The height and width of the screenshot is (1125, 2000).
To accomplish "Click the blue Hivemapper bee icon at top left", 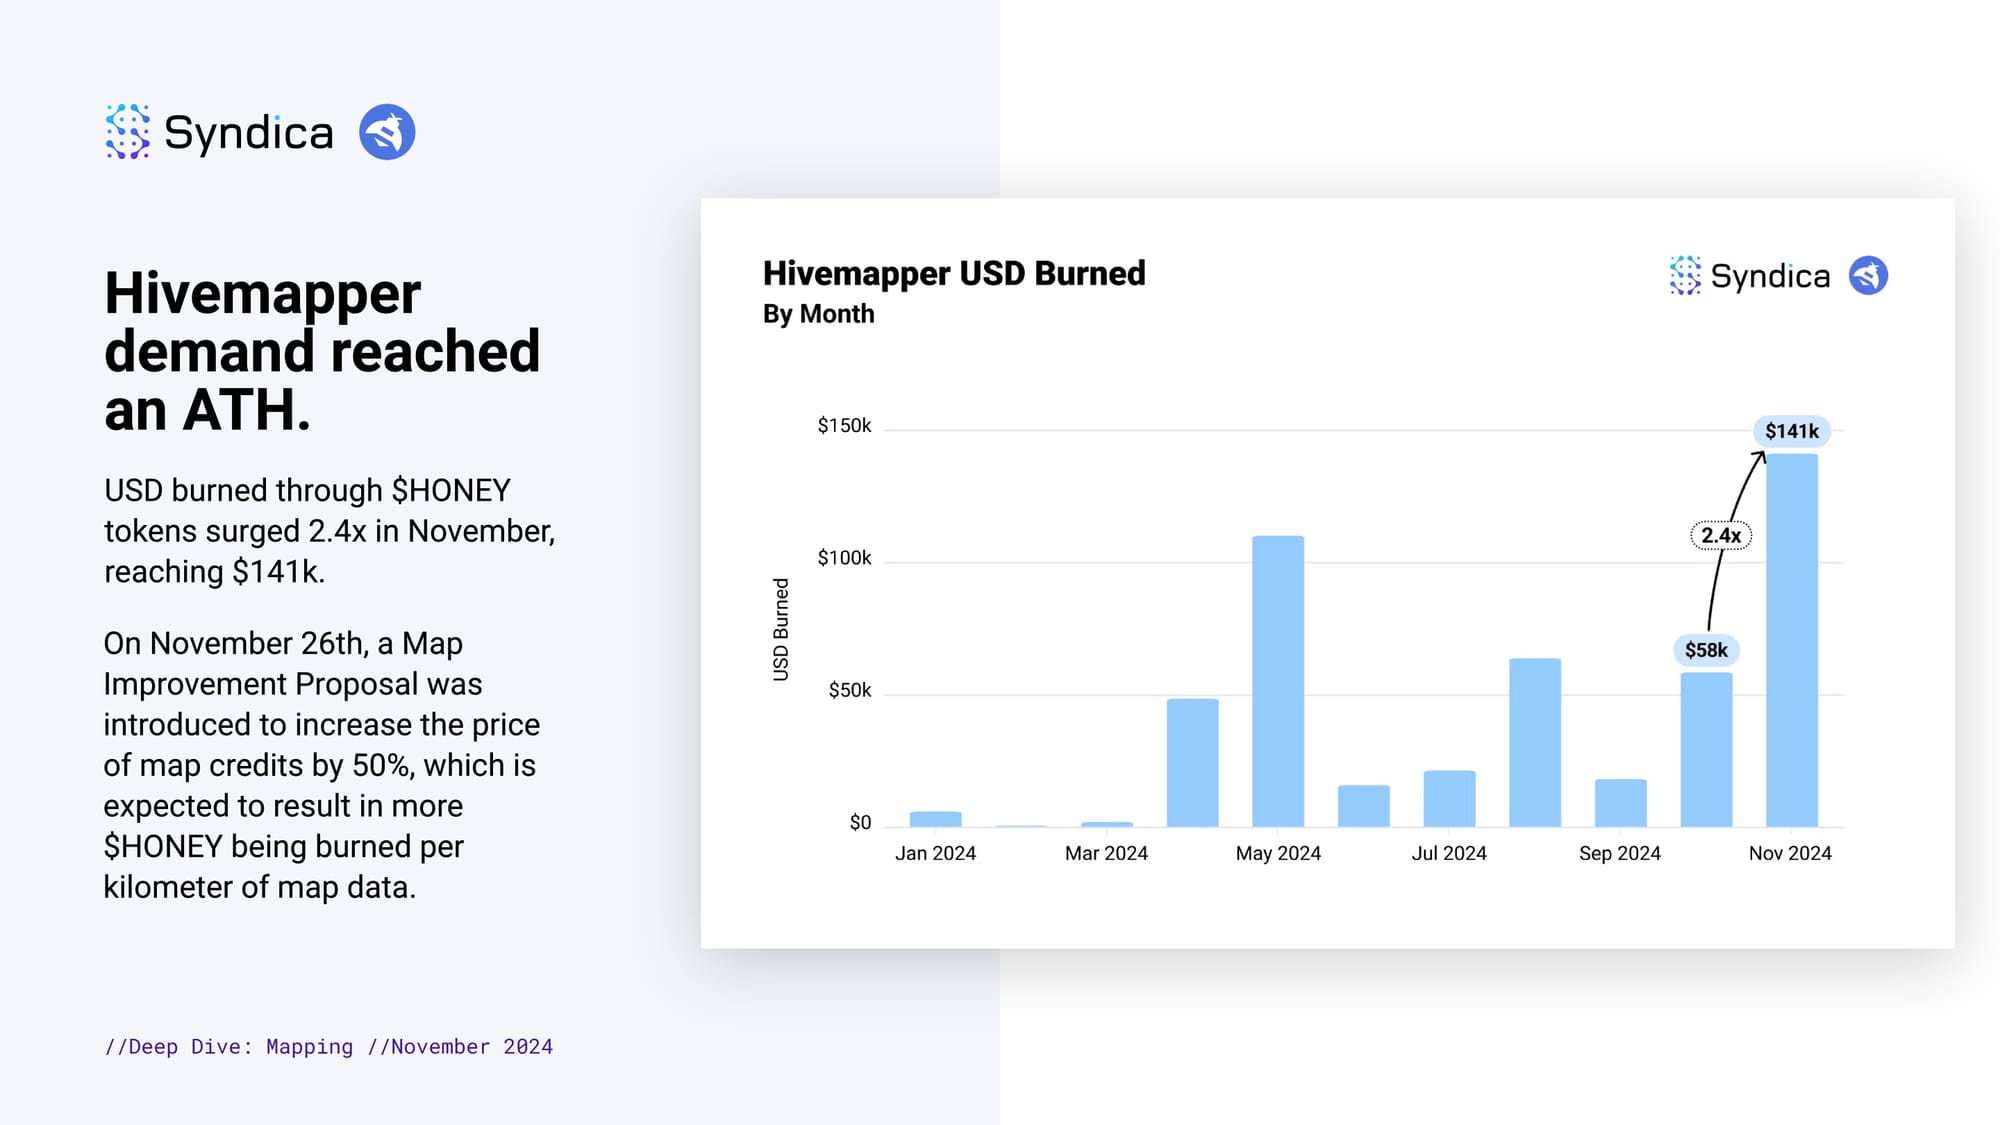I will click(x=387, y=132).
